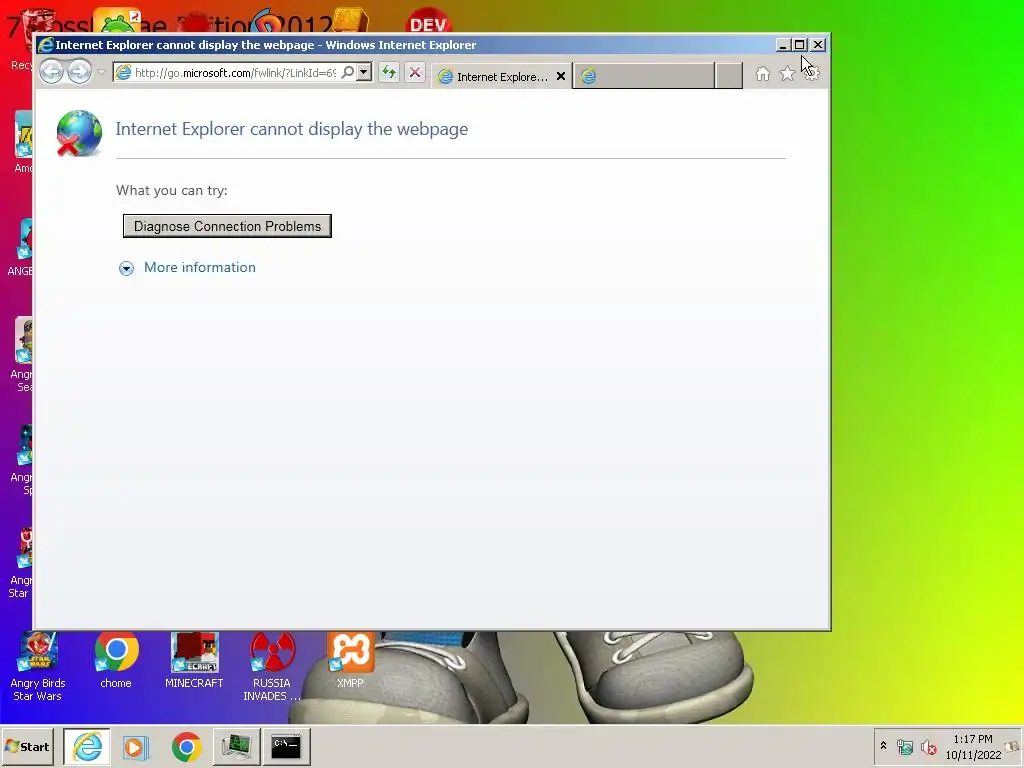This screenshot has height=768, width=1024.
Task: Maximize the Internet Explorer window
Action: 799,44
